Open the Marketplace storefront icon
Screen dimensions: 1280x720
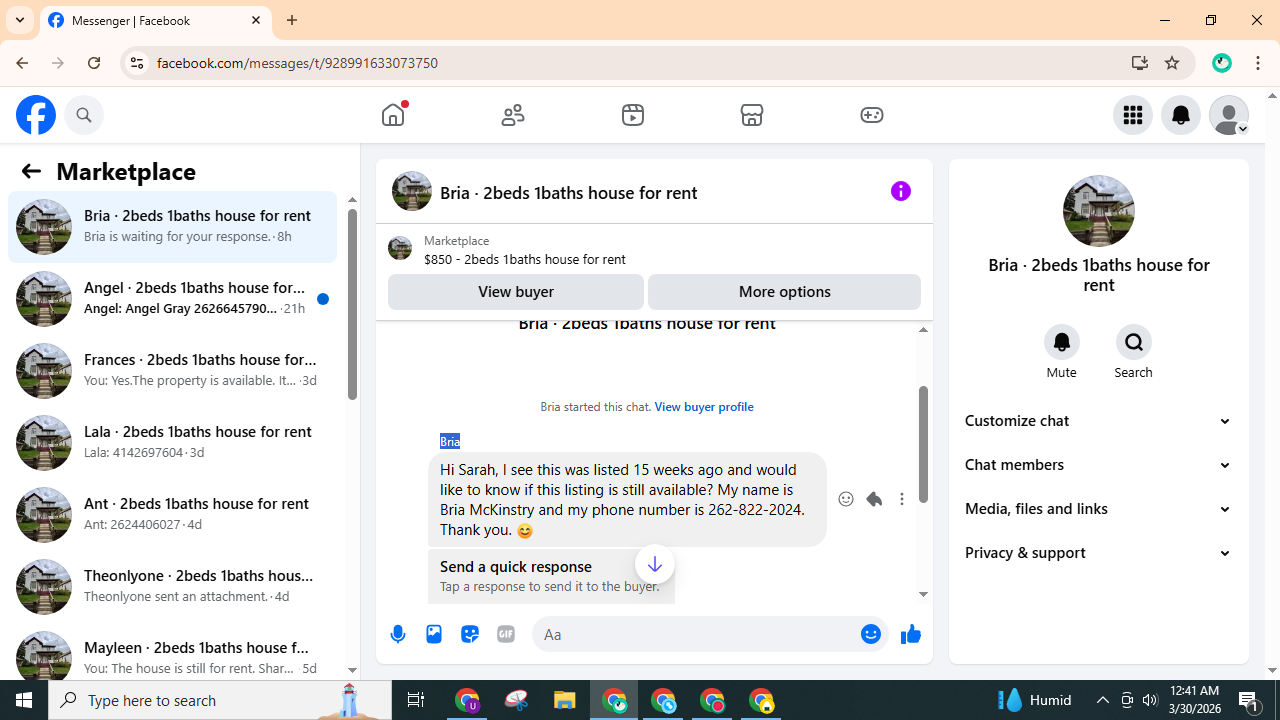pos(752,115)
